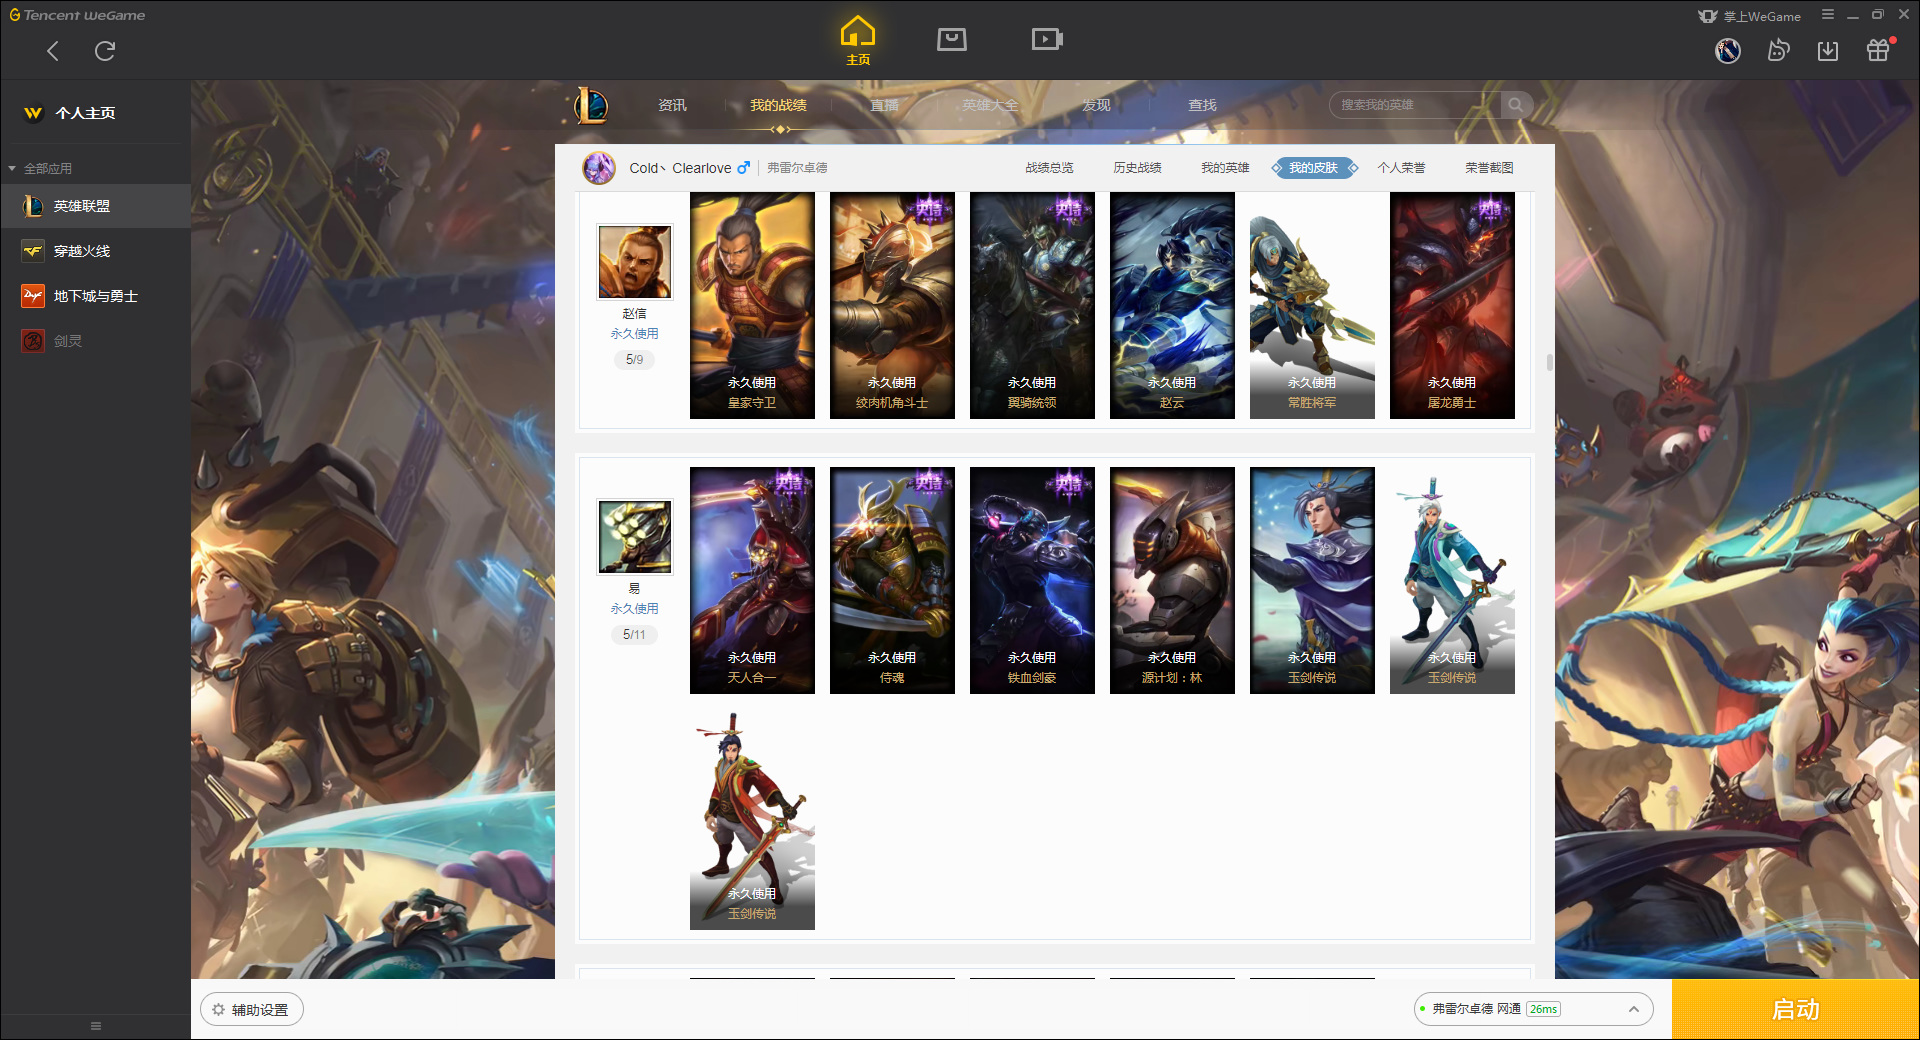1920x1040 pixels.
Task: Click the search magnifier button
Action: (x=1516, y=105)
